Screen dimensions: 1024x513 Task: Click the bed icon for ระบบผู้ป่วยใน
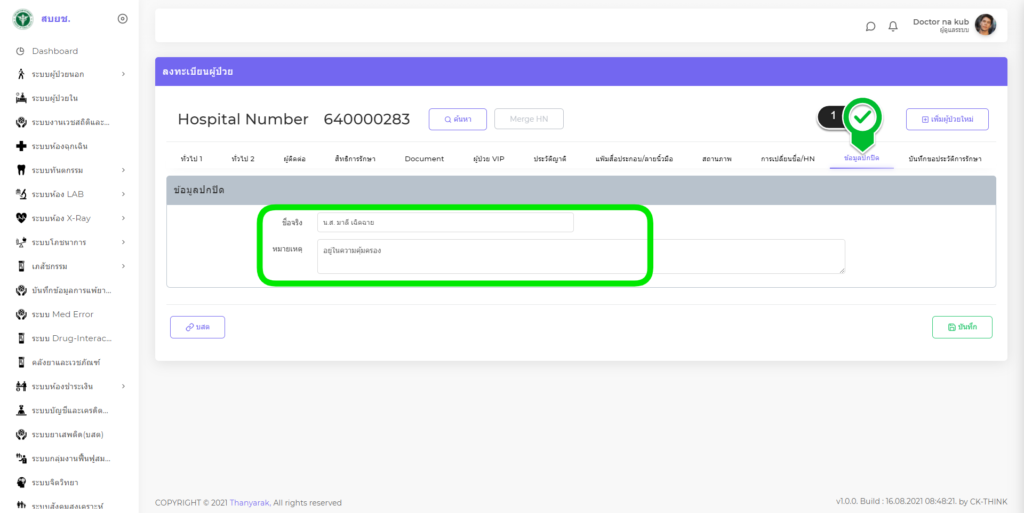click(21, 98)
